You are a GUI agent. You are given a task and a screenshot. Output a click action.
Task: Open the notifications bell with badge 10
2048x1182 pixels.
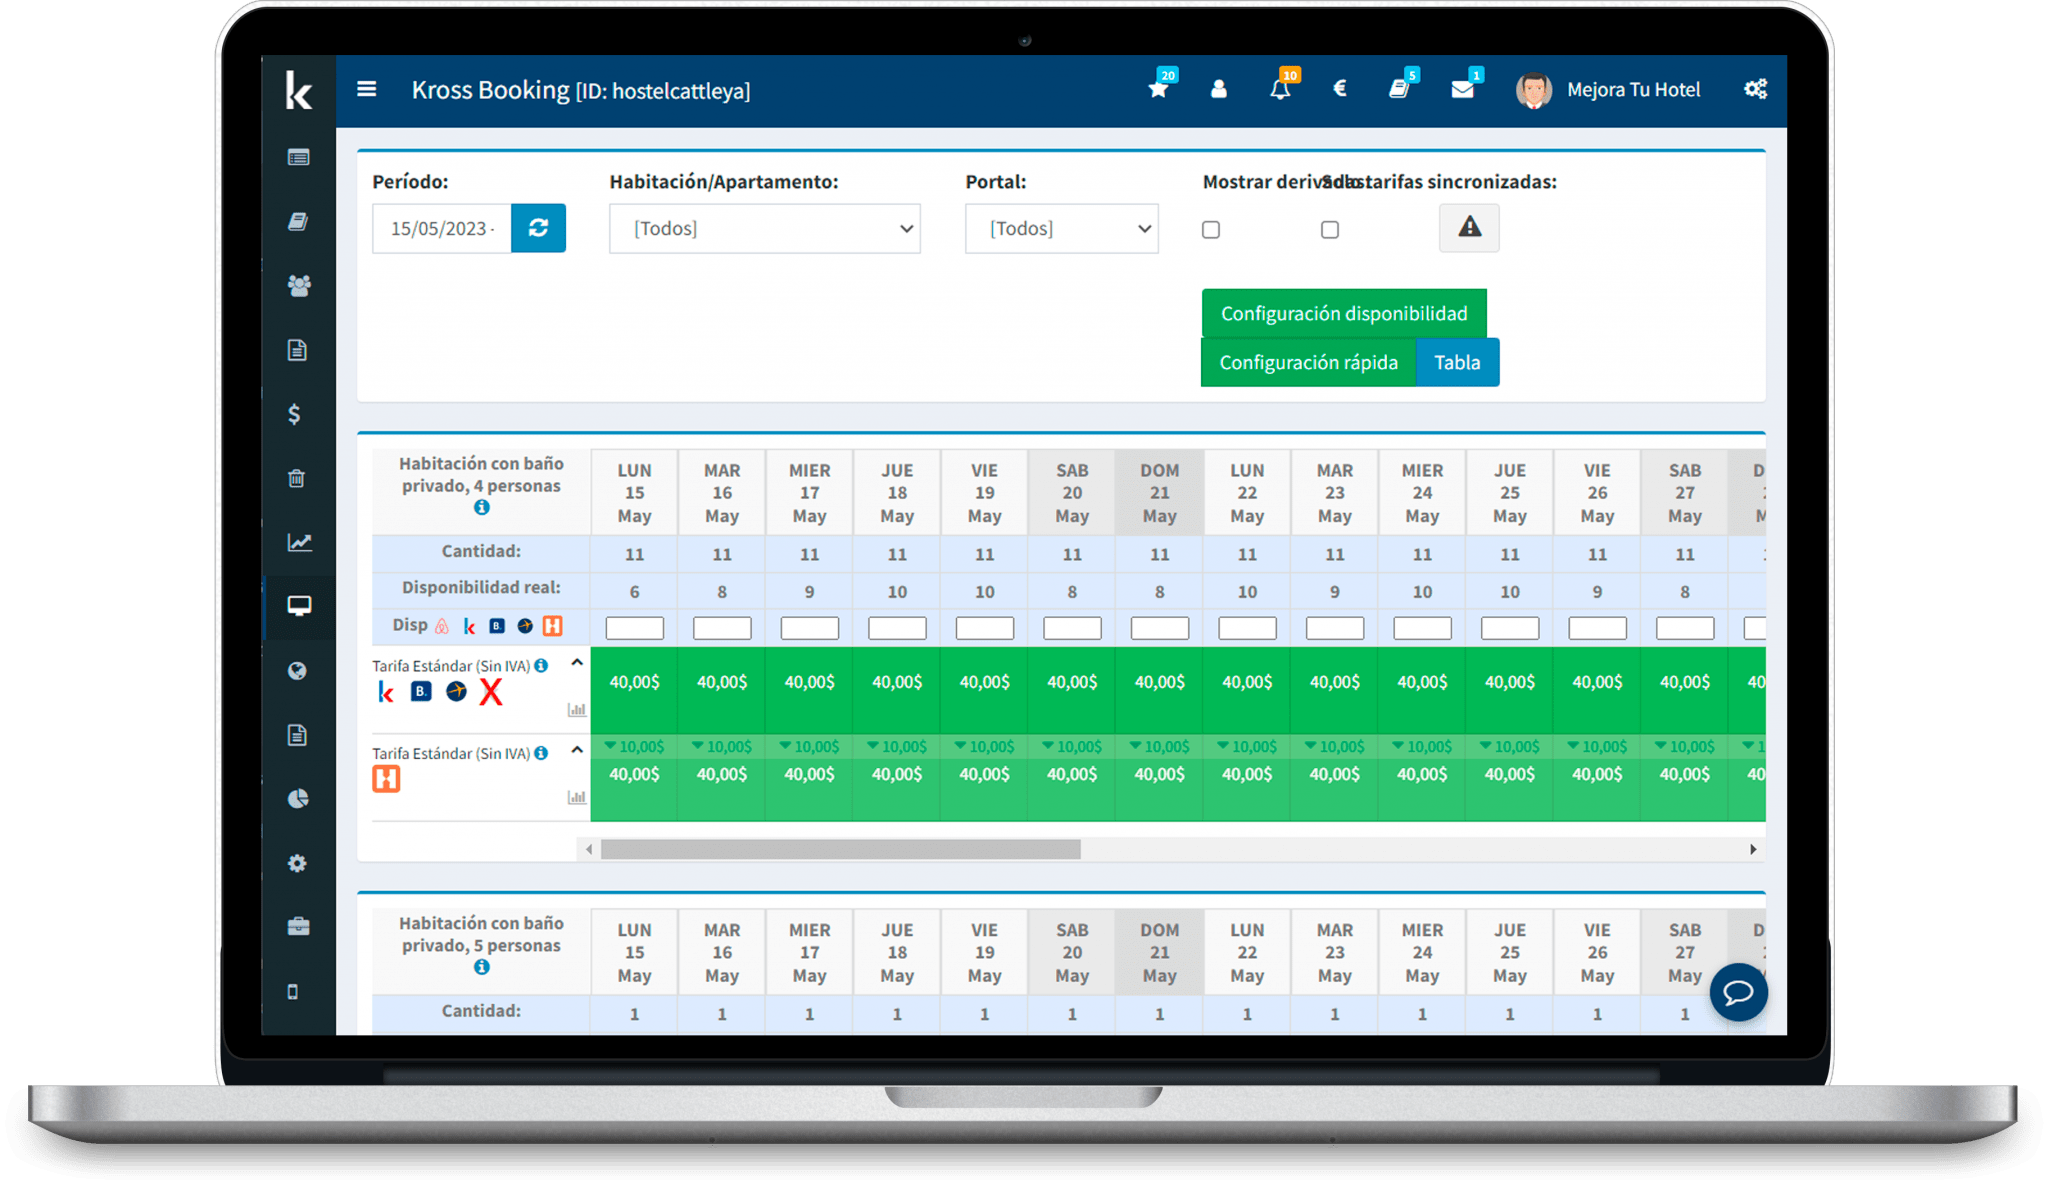point(1280,89)
